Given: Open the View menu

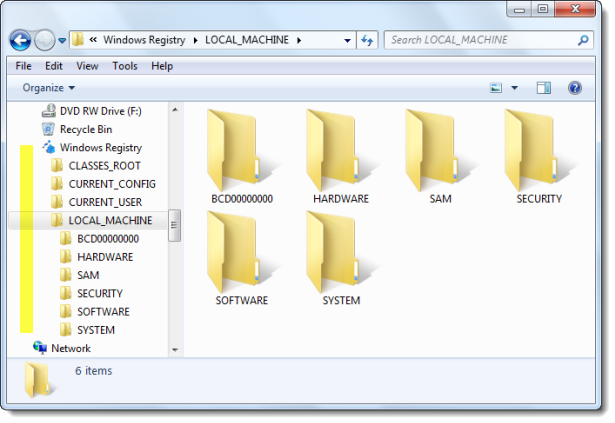Looking at the screenshot, I should click(87, 66).
